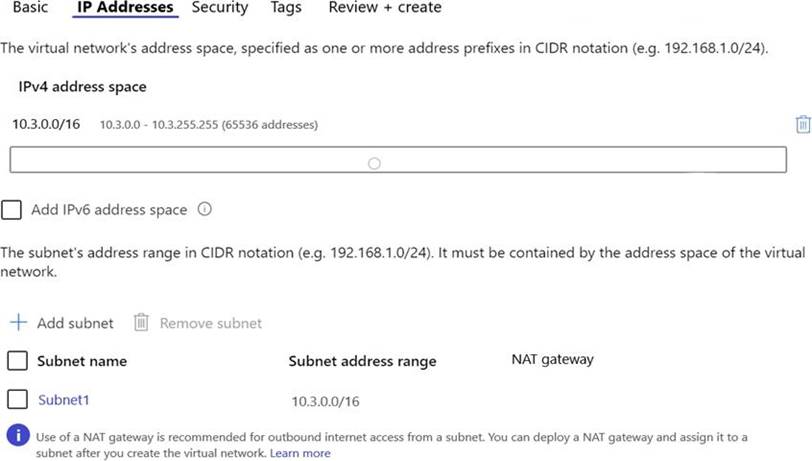Check the select-all subnets header checkbox

point(17,360)
